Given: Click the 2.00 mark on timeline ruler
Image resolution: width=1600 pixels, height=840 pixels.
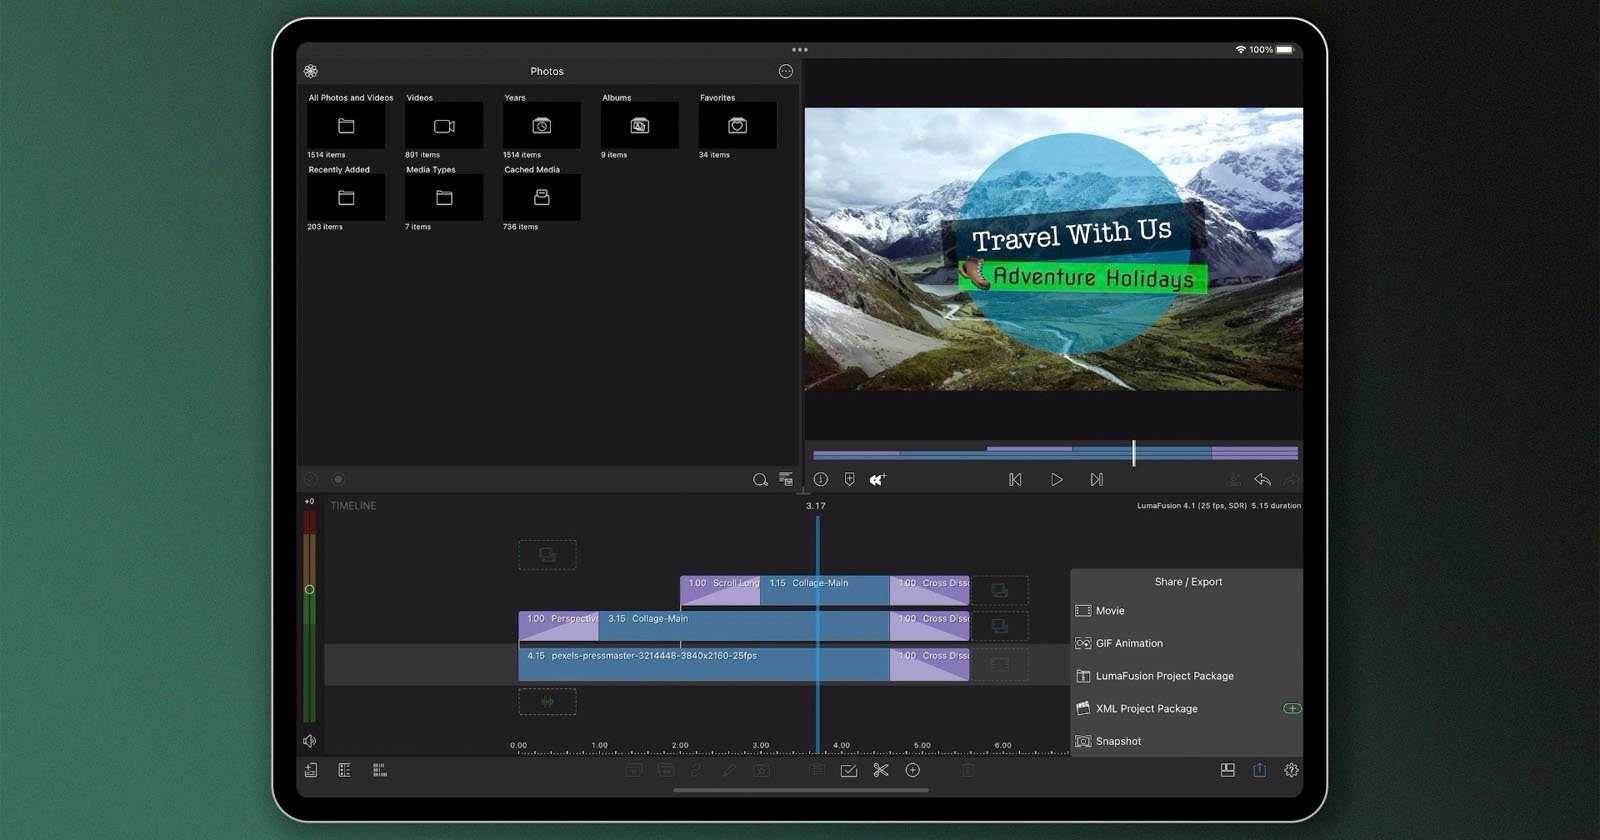Looking at the screenshot, I should (x=680, y=745).
